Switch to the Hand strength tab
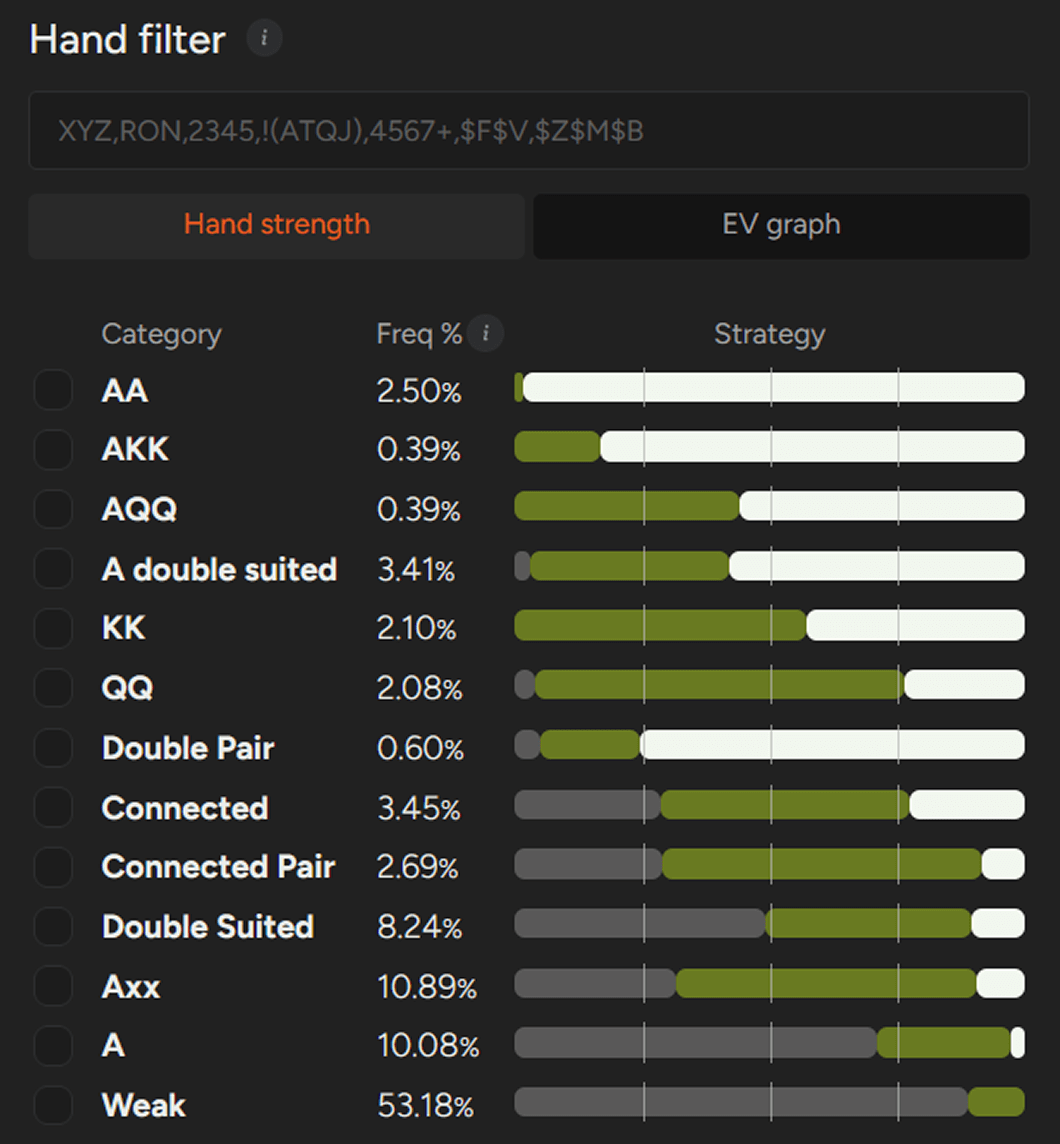This screenshot has width=1060, height=1144. pos(277,225)
